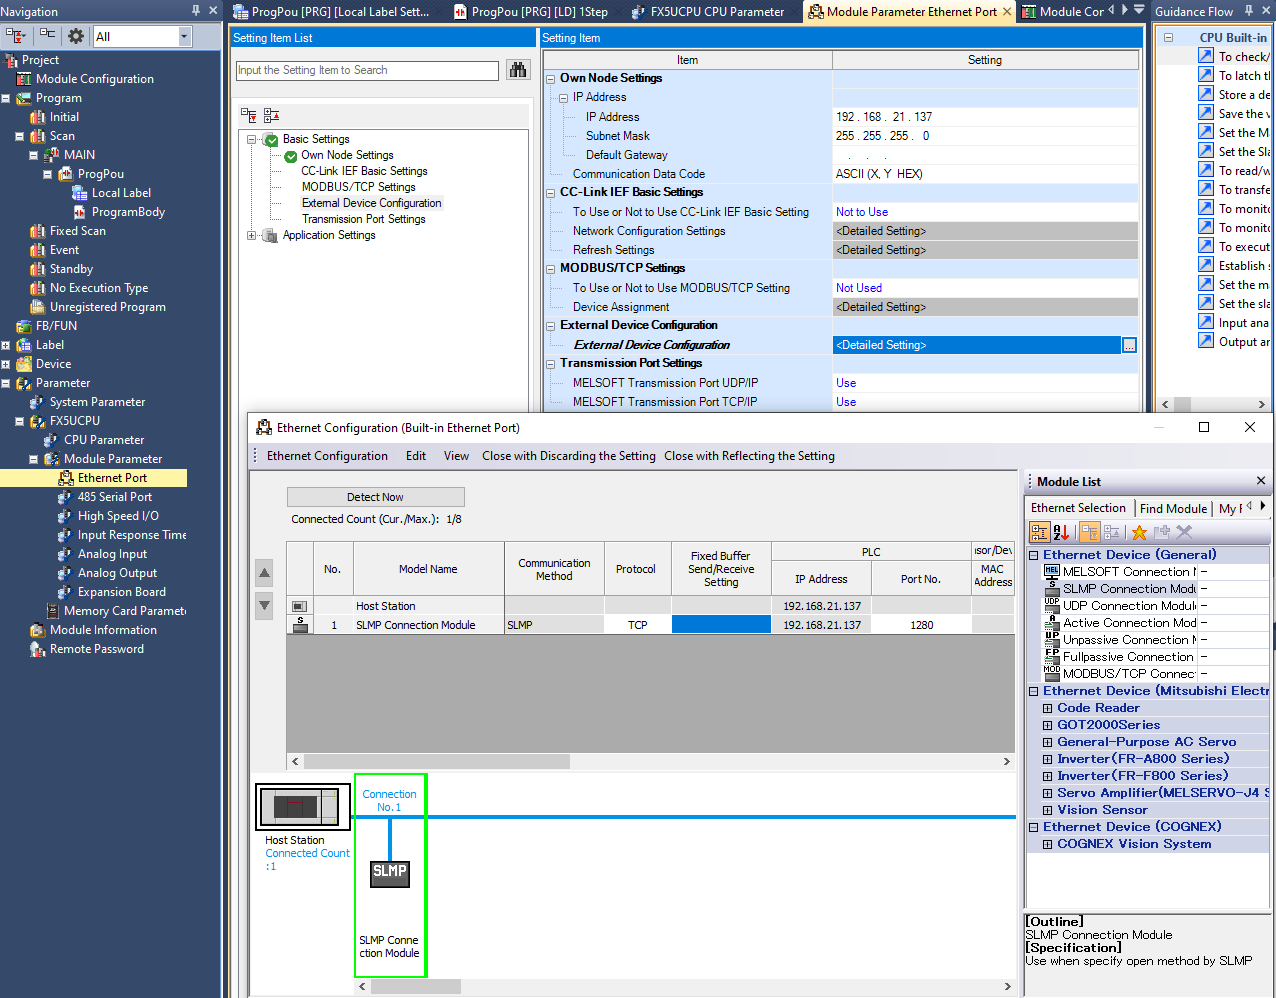The image size is (1276, 998).
Task: Click the Module Configuration icon in Navigation
Action: coord(24,79)
